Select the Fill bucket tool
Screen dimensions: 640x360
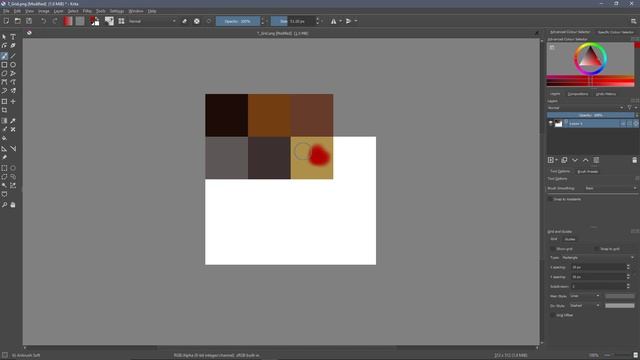4,138
